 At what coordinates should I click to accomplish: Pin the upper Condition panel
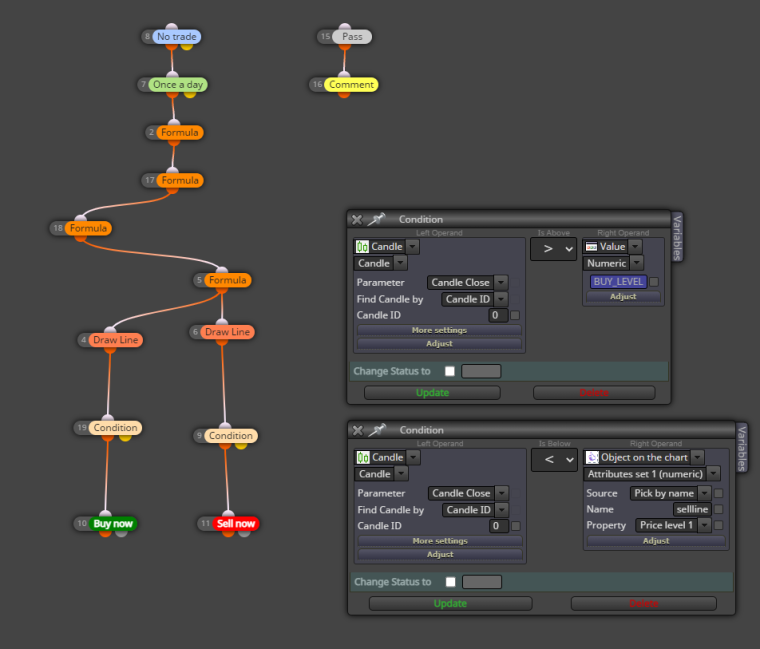[x=376, y=219]
